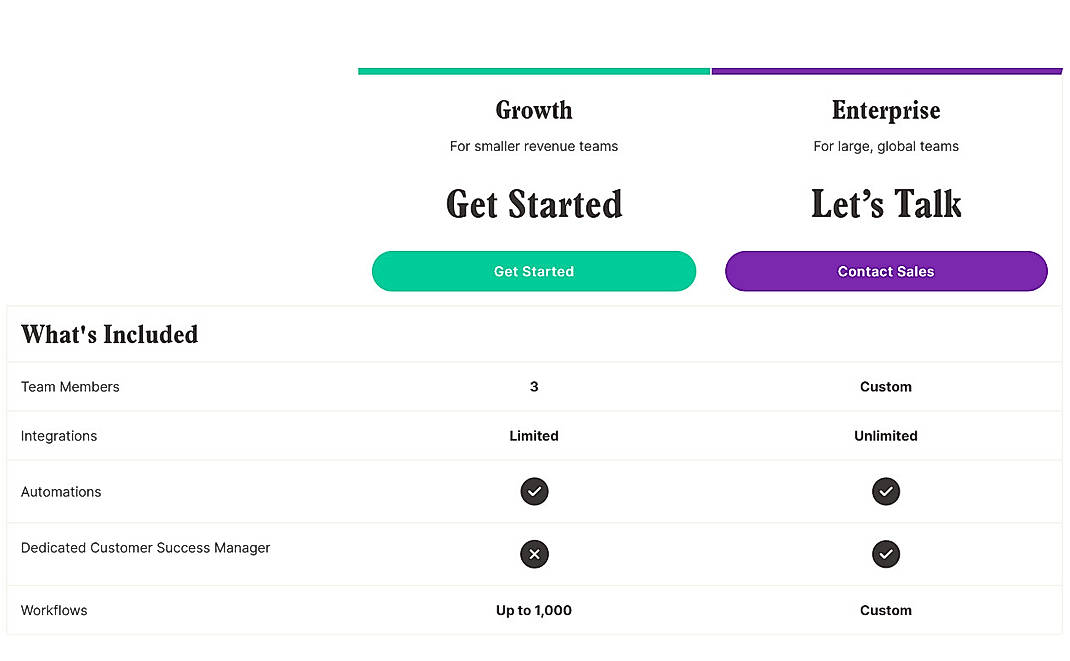Screen dimensions: 1070x661
Task: Select the Workflows row label
Action: click(54, 610)
